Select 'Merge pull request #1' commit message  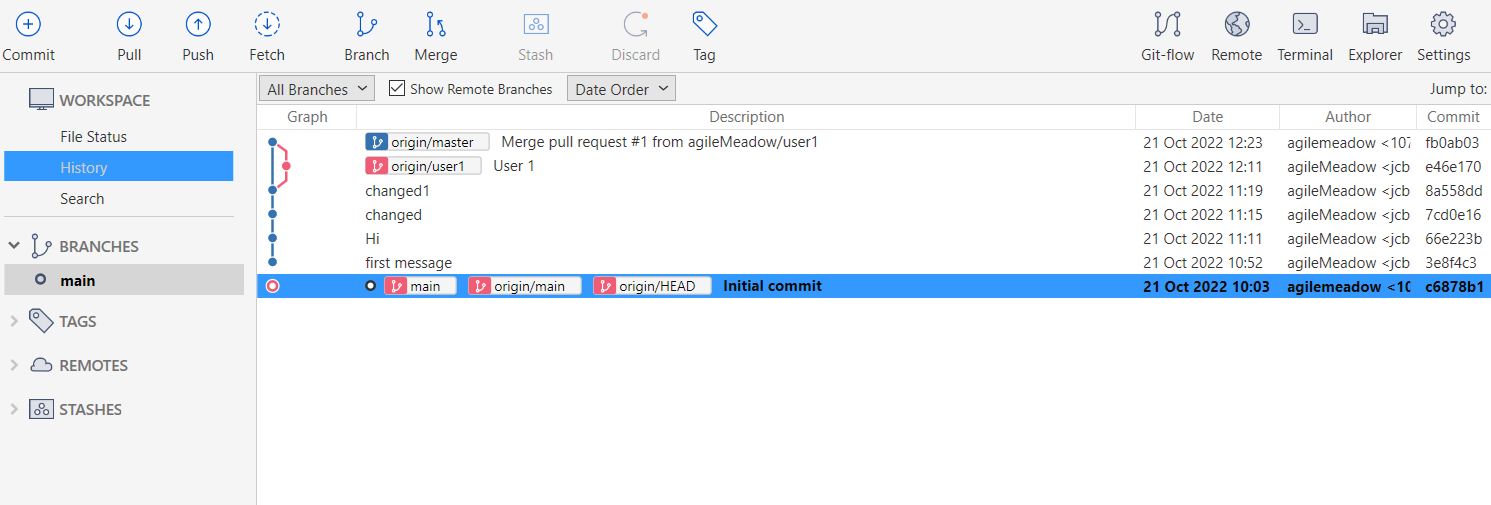click(659, 142)
